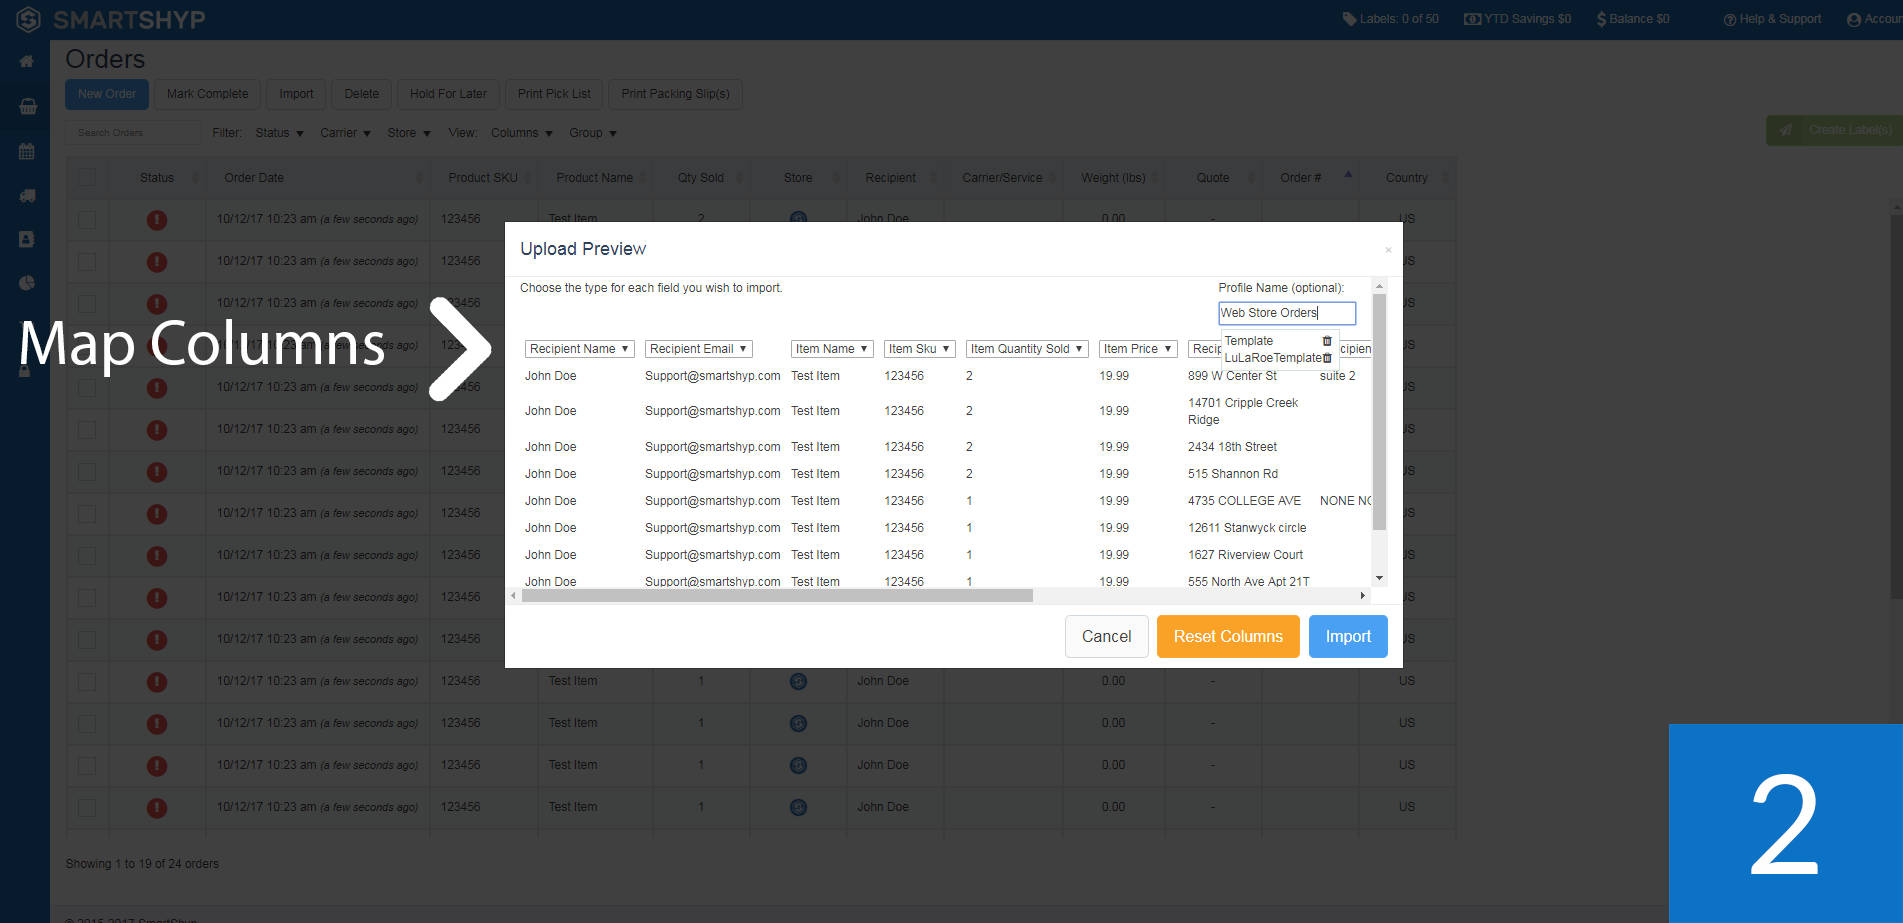The width and height of the screenshot is (1903, 923).
Task: Open the calendar icon in the sidebar
Action: click(x=26, y=151)
